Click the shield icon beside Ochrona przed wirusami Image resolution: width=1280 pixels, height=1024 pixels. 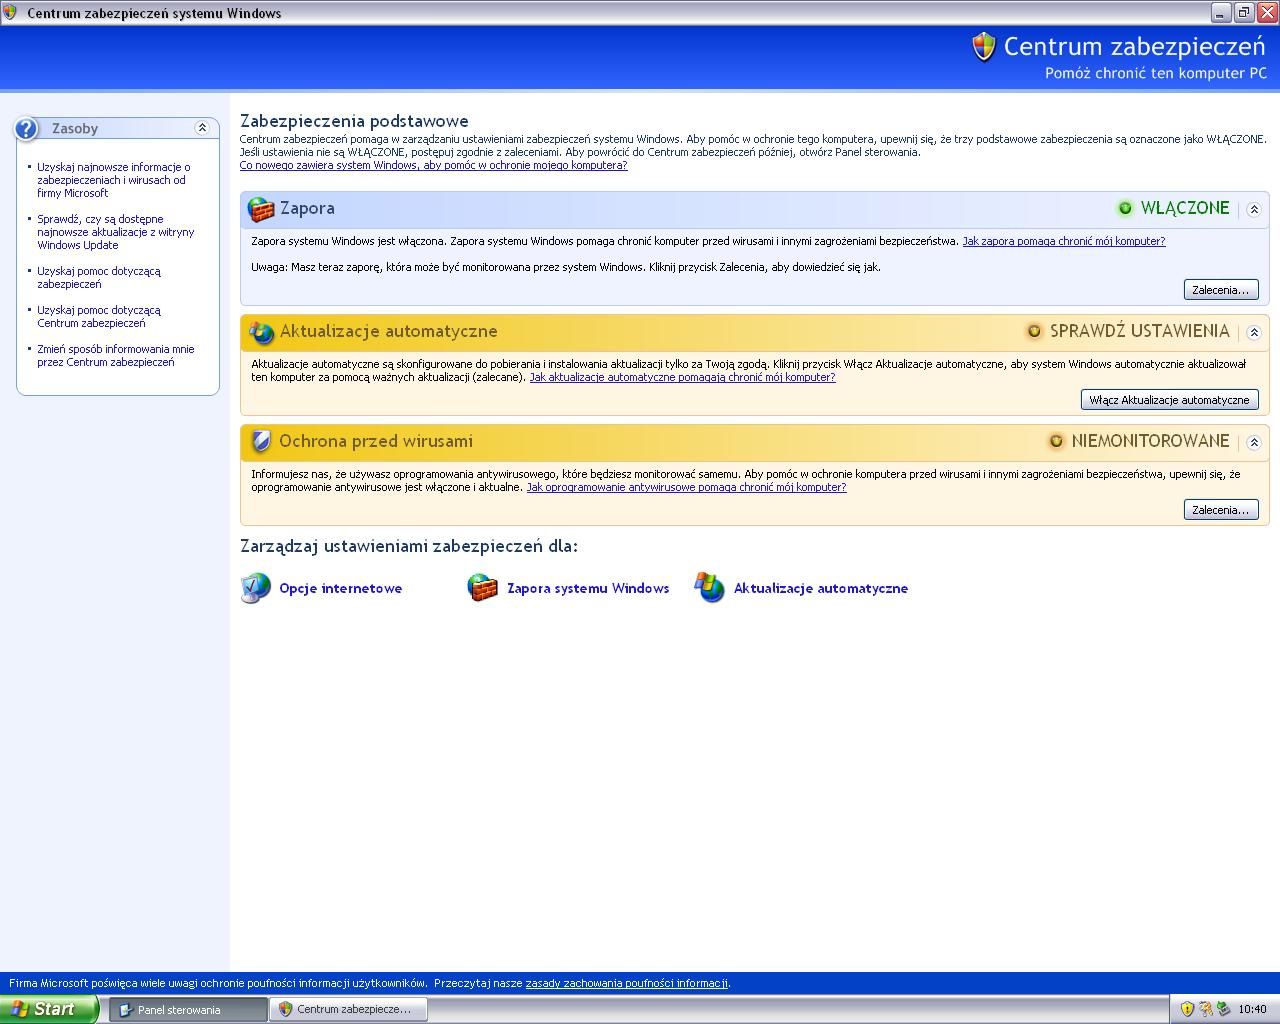point(261,441)
